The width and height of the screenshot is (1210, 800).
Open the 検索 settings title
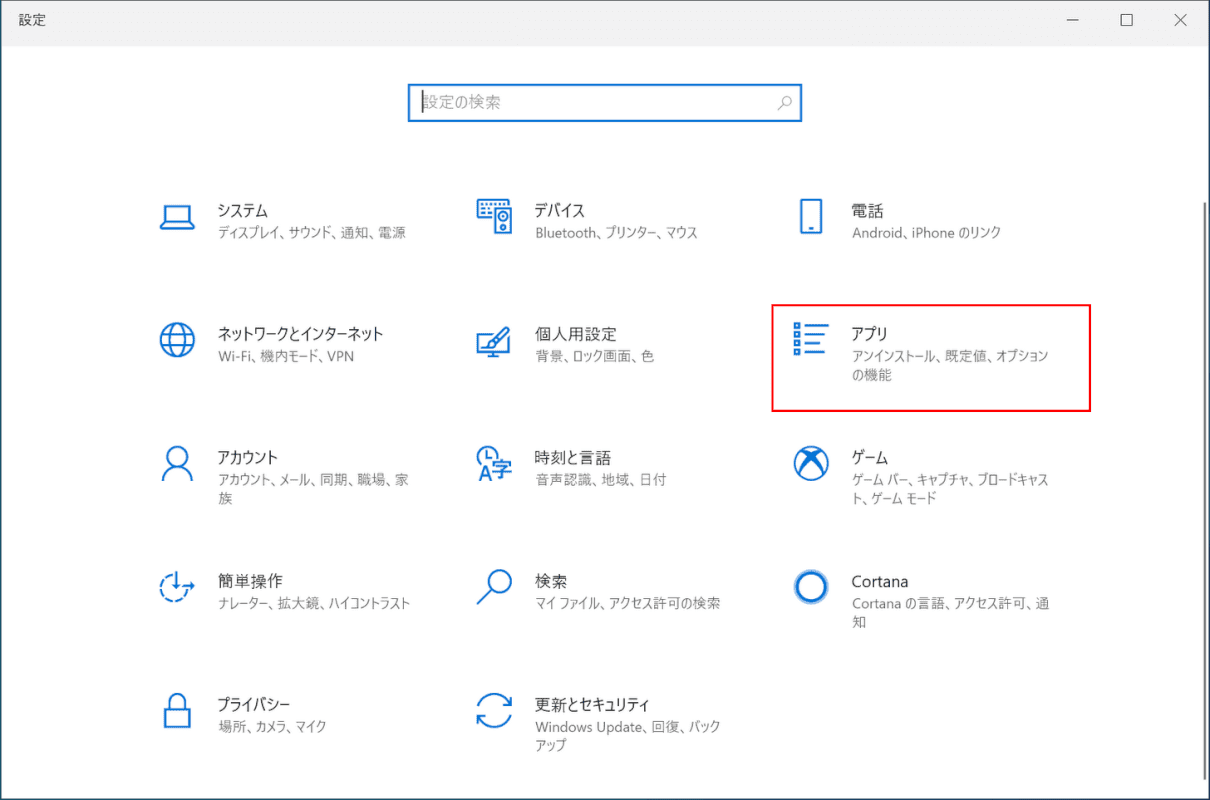pyautogui.click(x=551, y=581)
